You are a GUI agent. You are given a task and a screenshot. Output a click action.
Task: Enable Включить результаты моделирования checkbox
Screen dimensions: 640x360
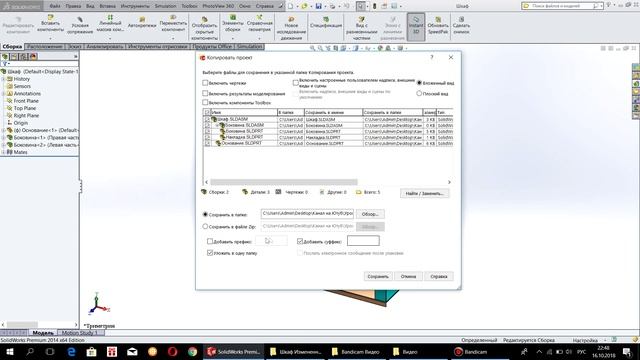coord(205,93)
